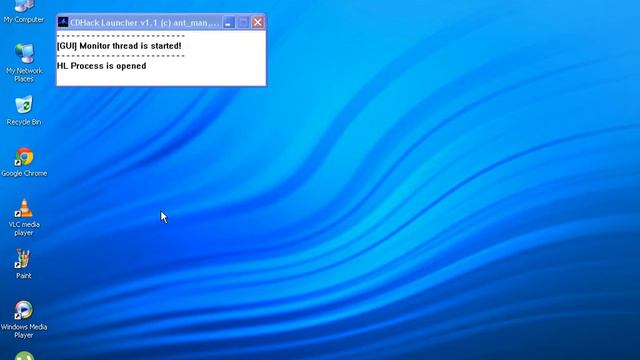Click the 'Google Chrome' label text

[x=24, y=173]
